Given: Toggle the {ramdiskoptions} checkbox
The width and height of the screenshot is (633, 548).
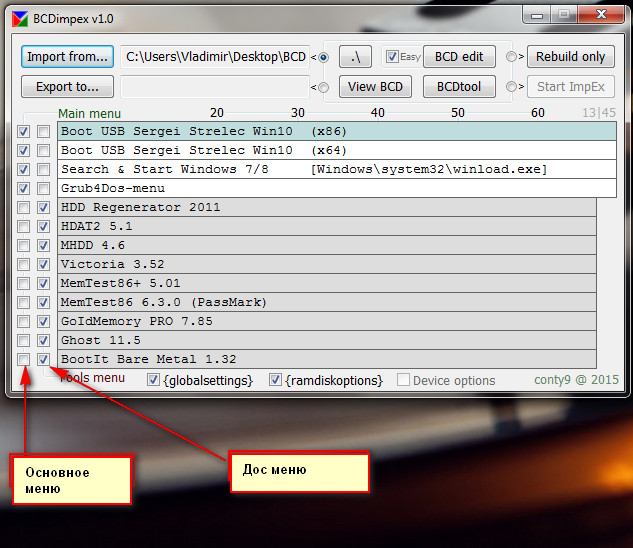Looking at the screenshot, I should point(275,380).
